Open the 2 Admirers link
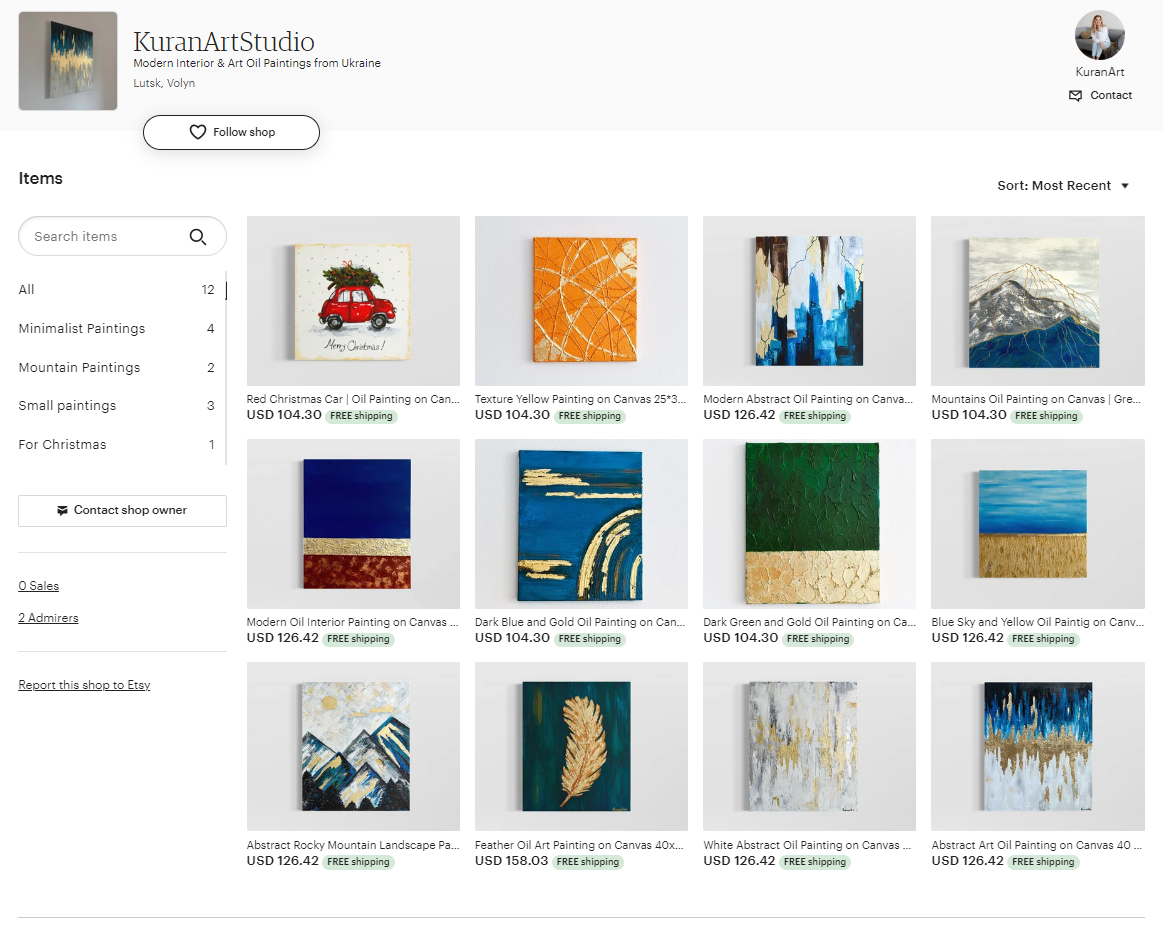This screenshot has width=1163, height=931. [x=48, y=618]
